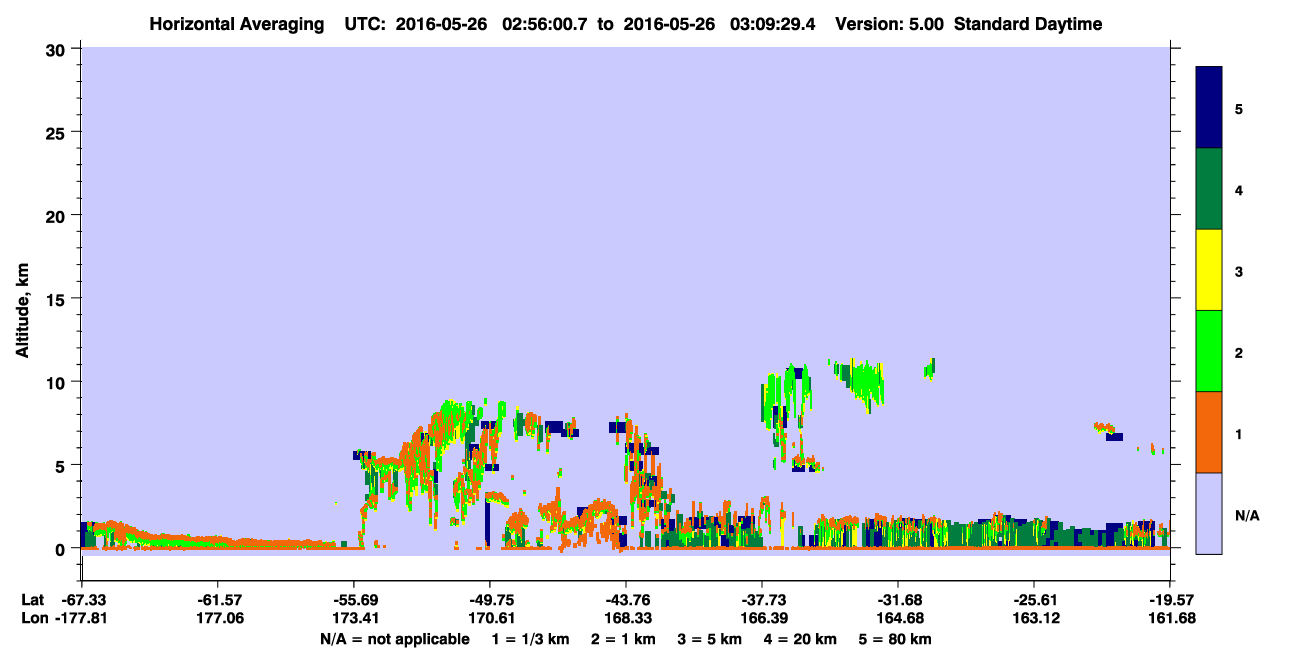Screen dimensions: 1300x667
Task: Click the 10 altitude tick label
Action: pos(57,382)
